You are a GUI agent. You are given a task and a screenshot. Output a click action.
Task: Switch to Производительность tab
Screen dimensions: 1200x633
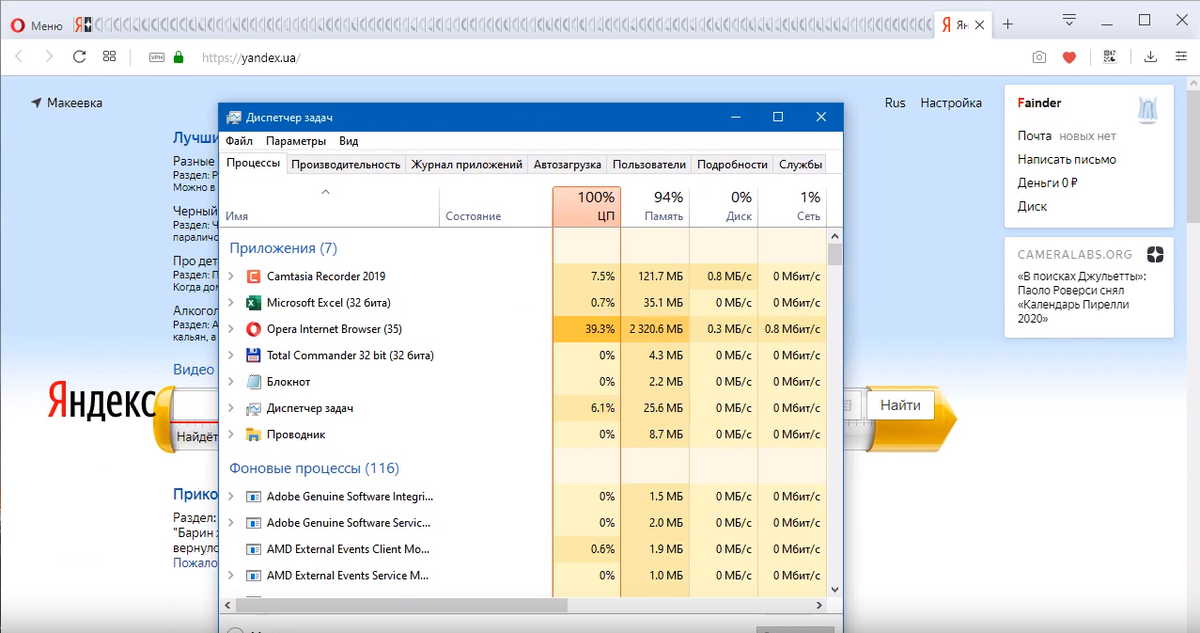pos(346,164)
